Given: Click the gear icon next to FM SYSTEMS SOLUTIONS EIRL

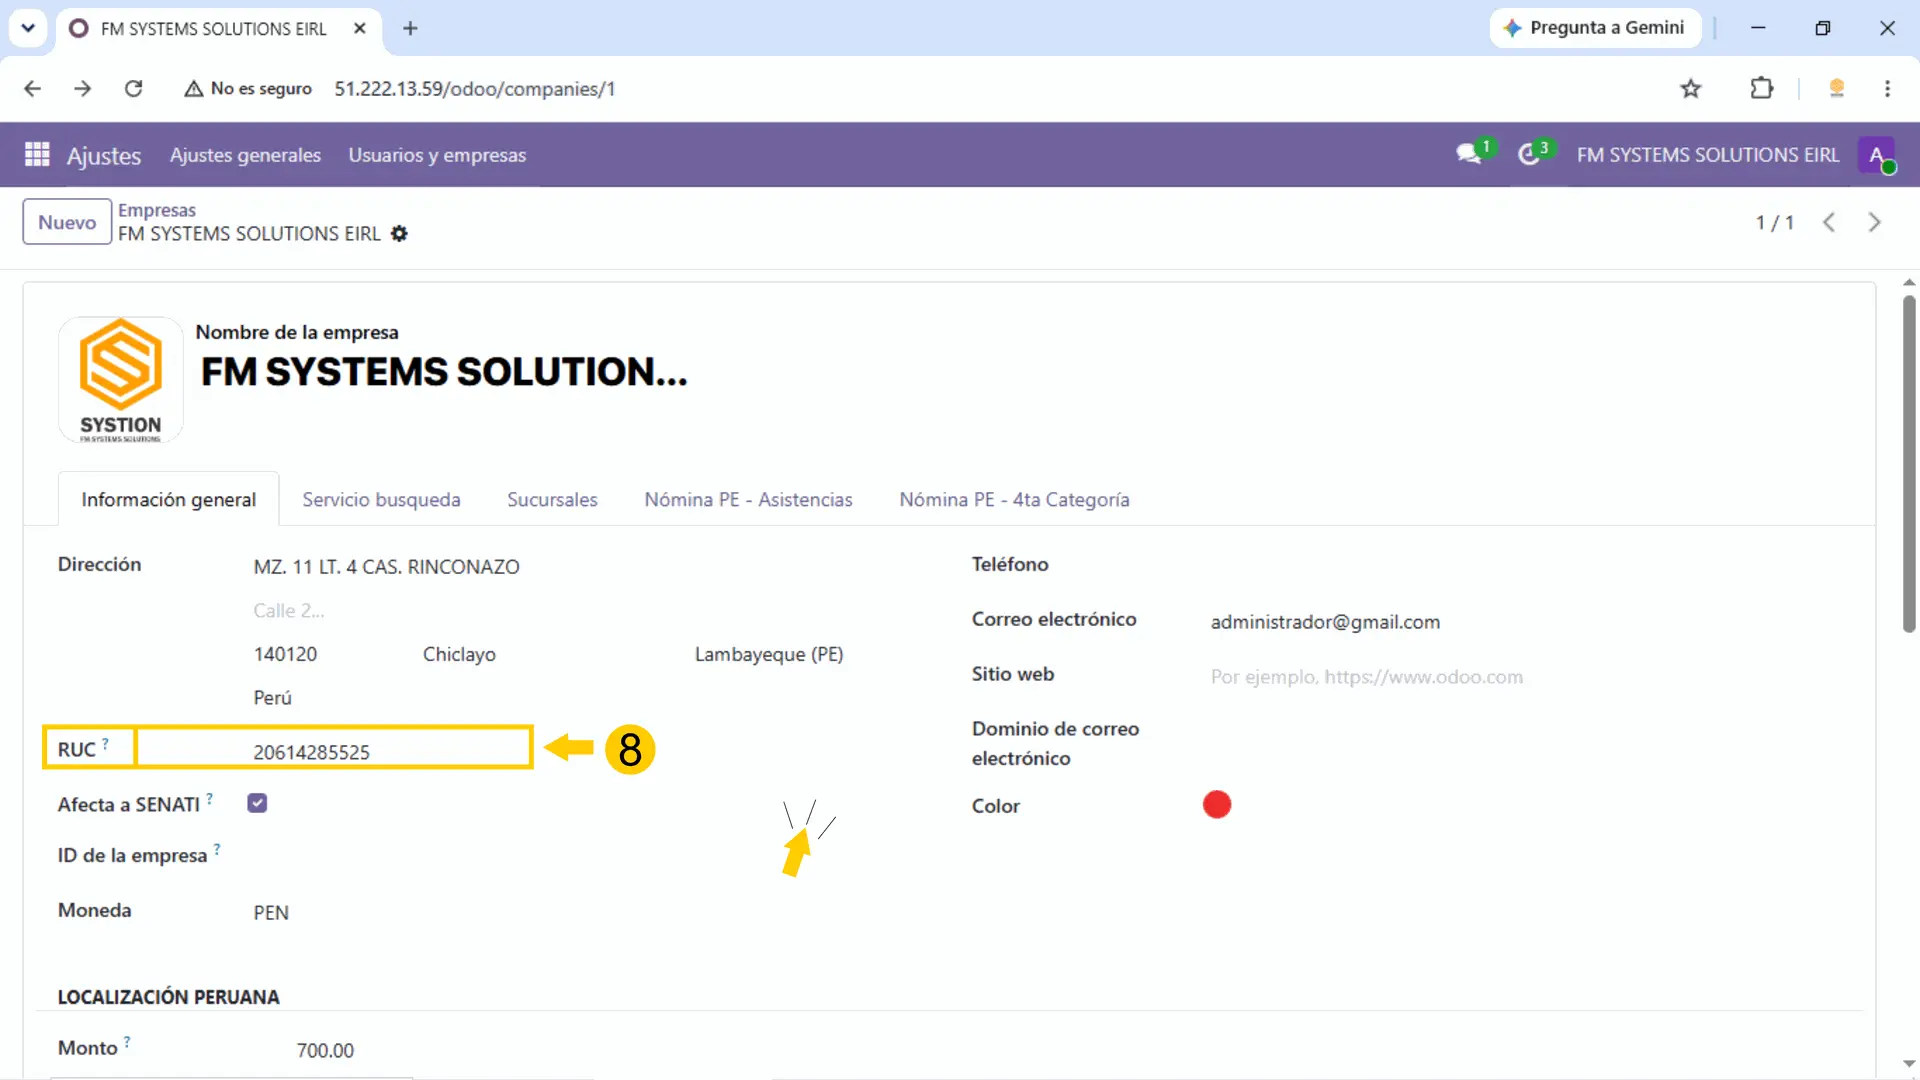Looking at the screenshot, I should point(399,234).
